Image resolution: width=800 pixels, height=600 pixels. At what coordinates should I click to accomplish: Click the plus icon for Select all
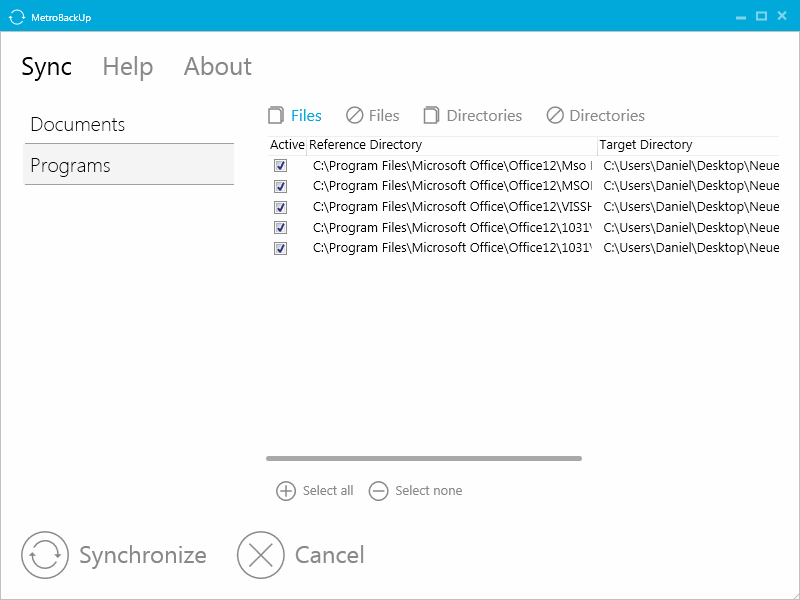pyautogui.click(x=286, y=491)
